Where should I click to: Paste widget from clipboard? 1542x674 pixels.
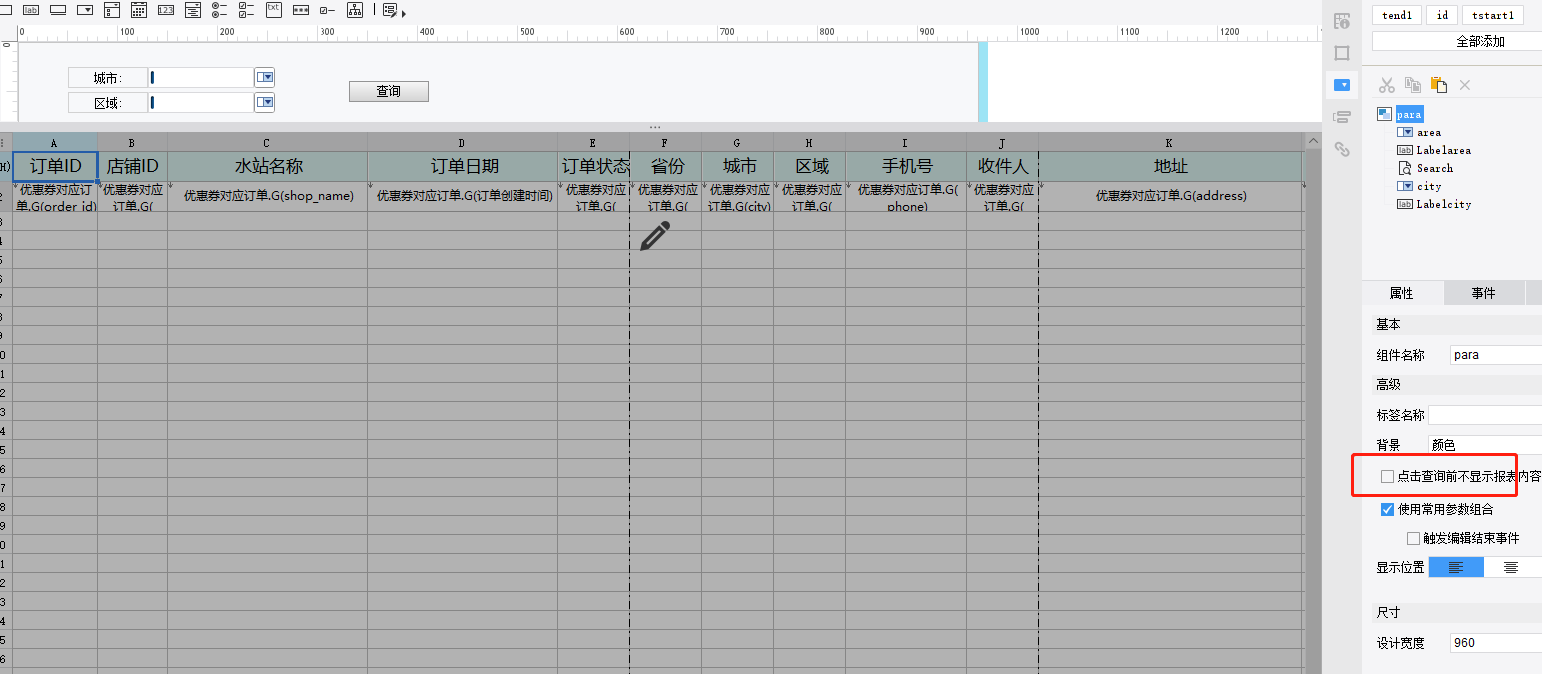[1438, 85]
